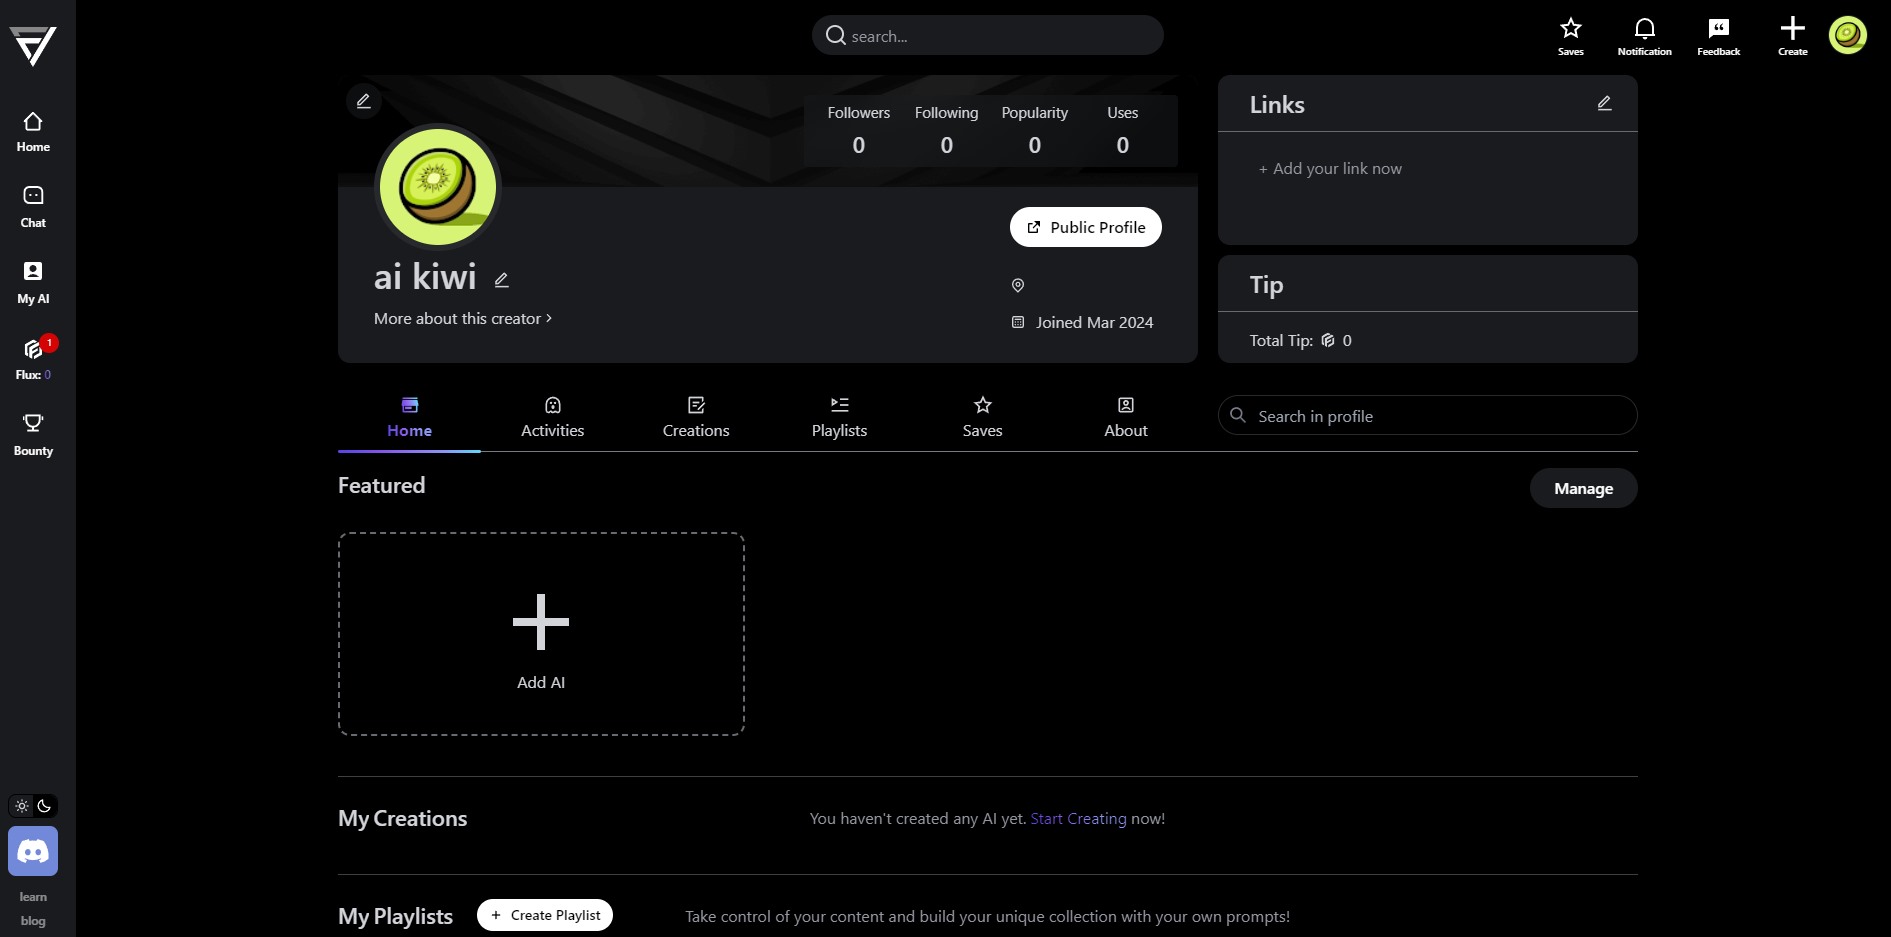The height and width of the screenshot is (937, 1891).
Task: Open the account avatar menu
Action: tap(1847, 35)
